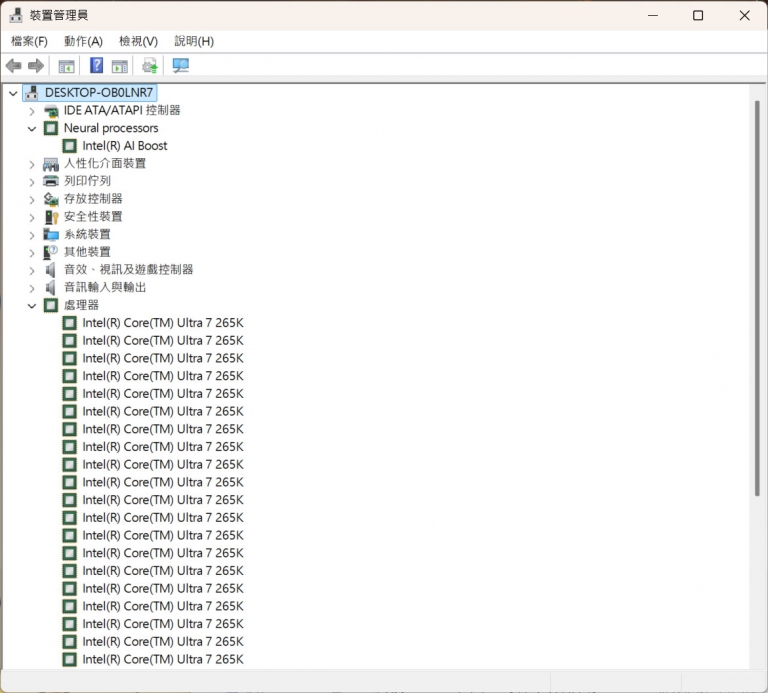This screenshot has height=693, width=768.
Task: Expand the 人性化介面裝置 node
Action: tap(32, 165)
